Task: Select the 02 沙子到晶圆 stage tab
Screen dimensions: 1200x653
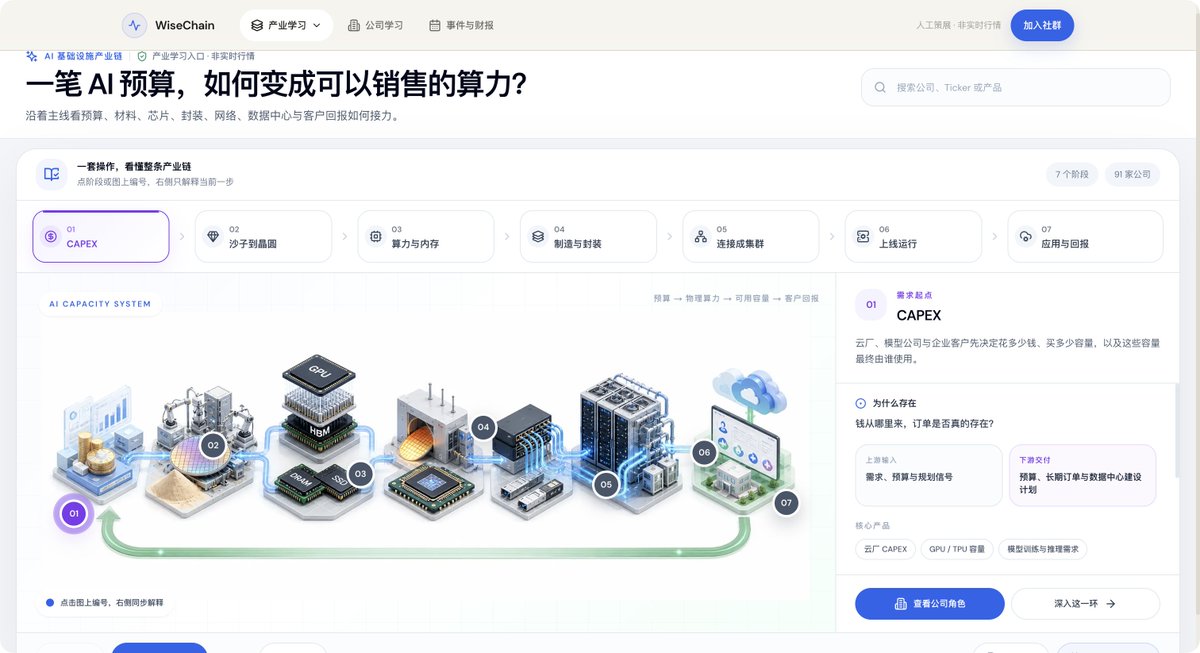Action: [263, 236]
